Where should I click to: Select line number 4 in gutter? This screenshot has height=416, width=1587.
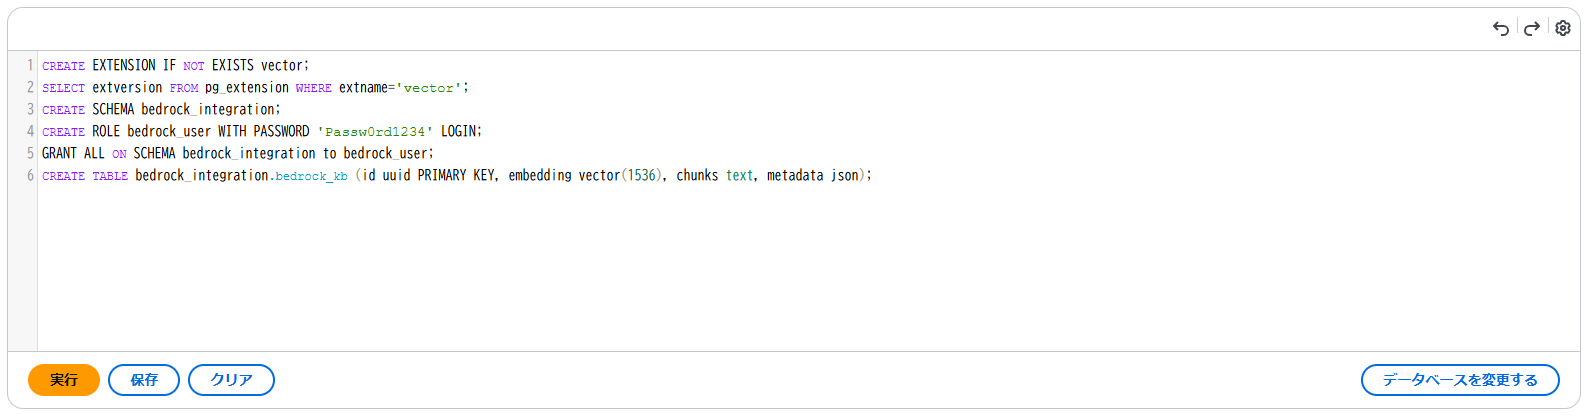point(30,131)
